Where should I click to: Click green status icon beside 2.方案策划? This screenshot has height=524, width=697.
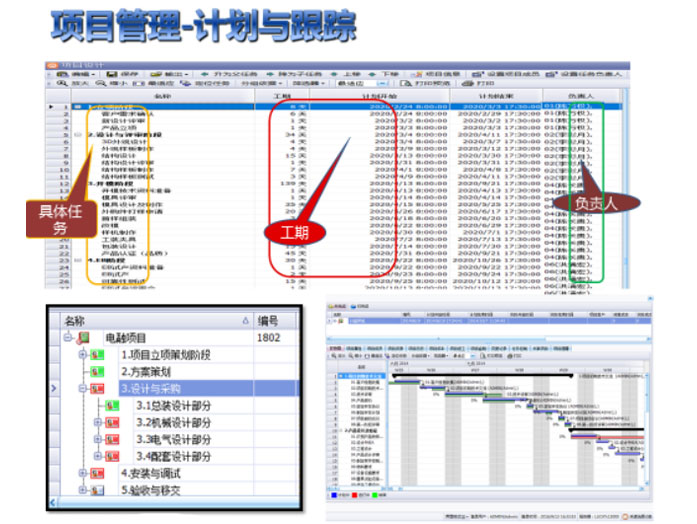(x=98, y=371)
